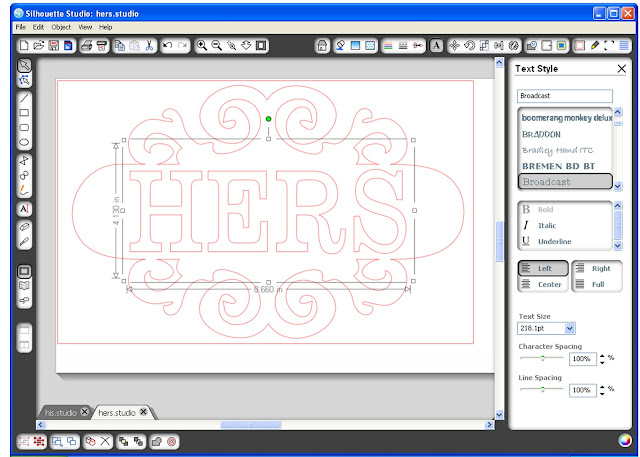Delete the selection with the X icon
Image resolution: width=640 pixels, height=457 pixels.
(105, 441)
